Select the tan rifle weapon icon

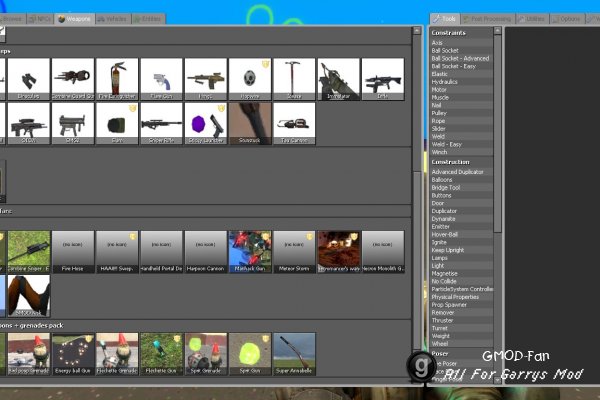[x=206, y=79]
